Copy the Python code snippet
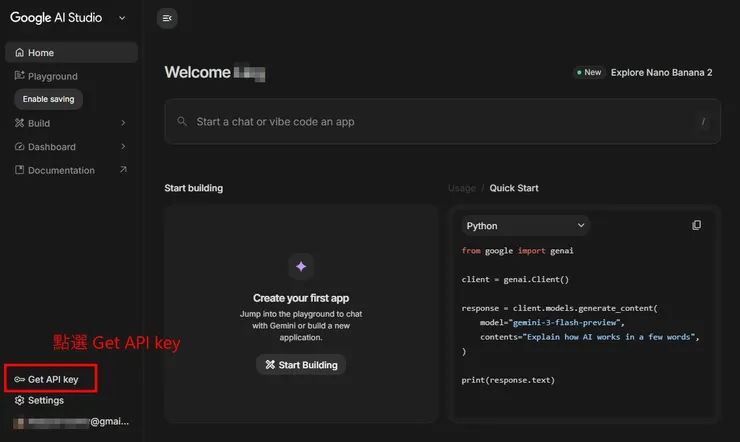 click(x=696, y=226)
